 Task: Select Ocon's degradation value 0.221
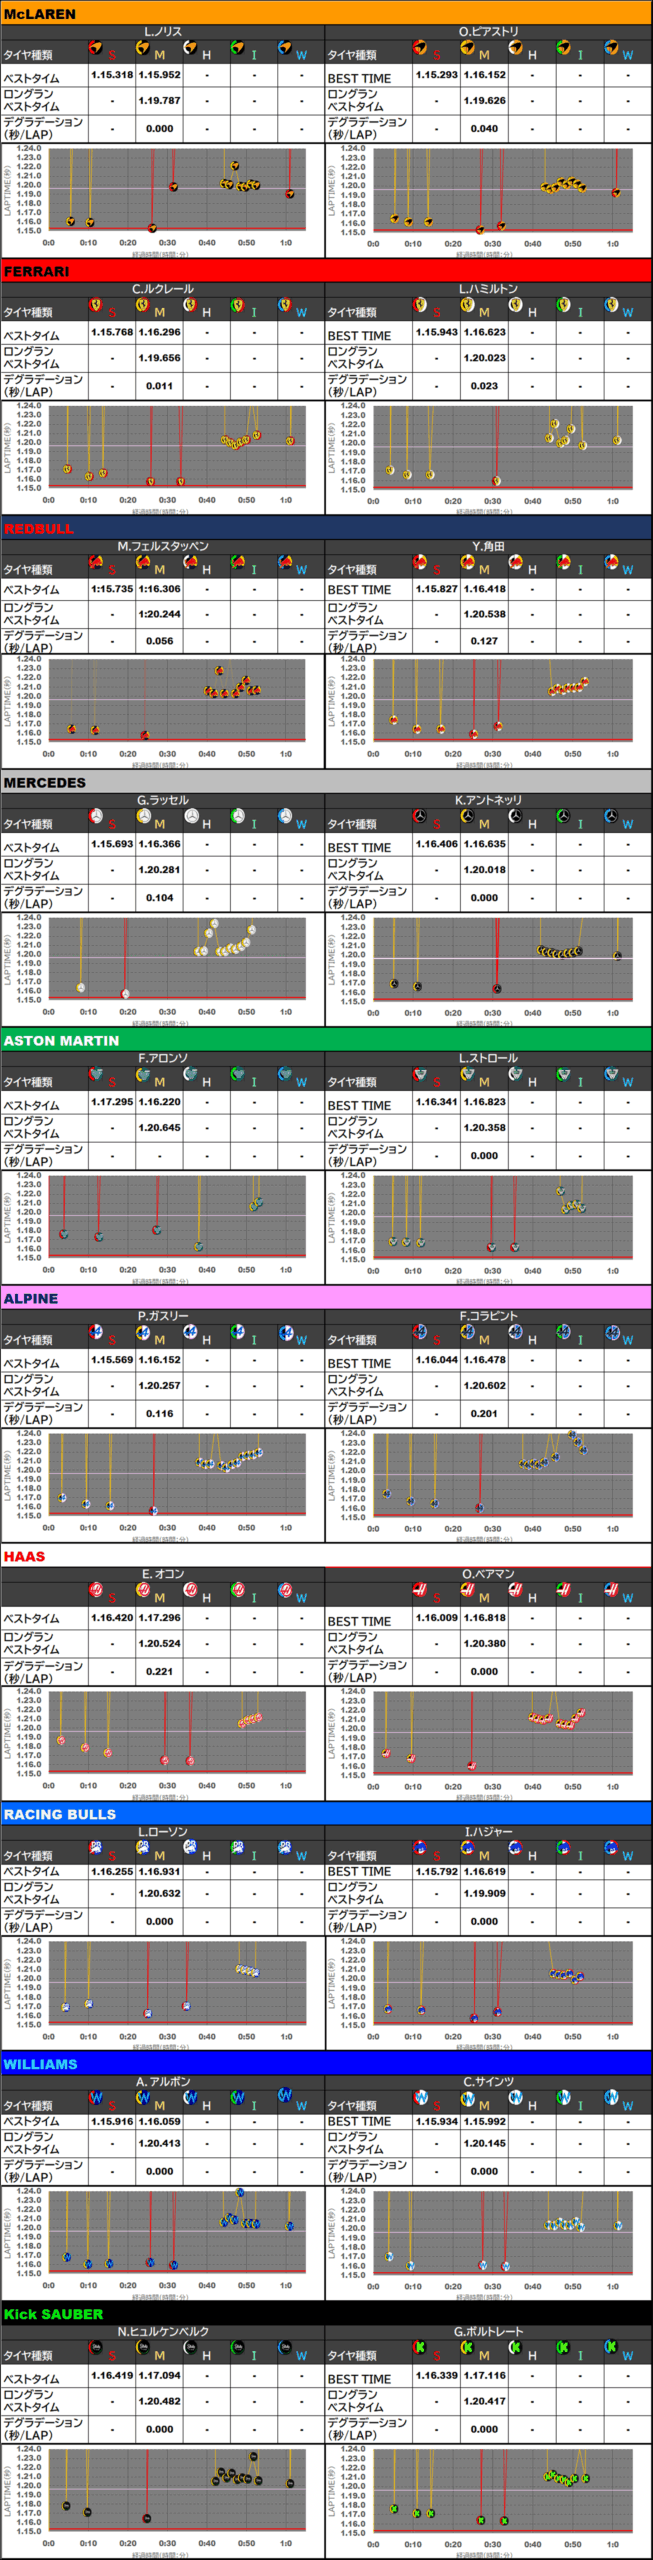tap(160, 1671)
